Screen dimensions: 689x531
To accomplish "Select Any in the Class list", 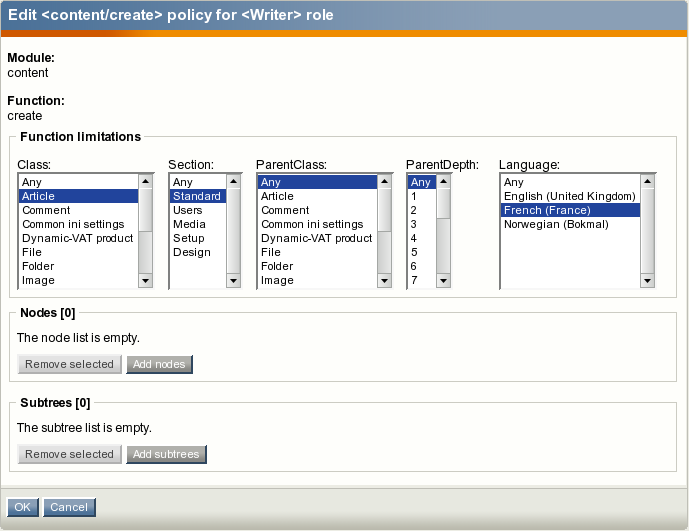I will 79,182.
